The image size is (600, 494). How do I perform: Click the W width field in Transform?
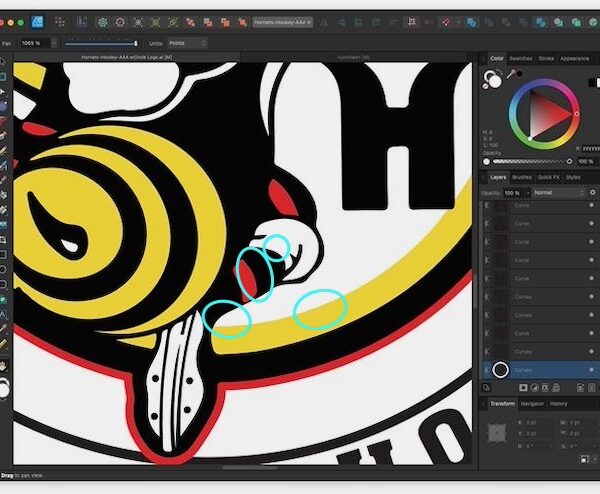coord(580,422)
